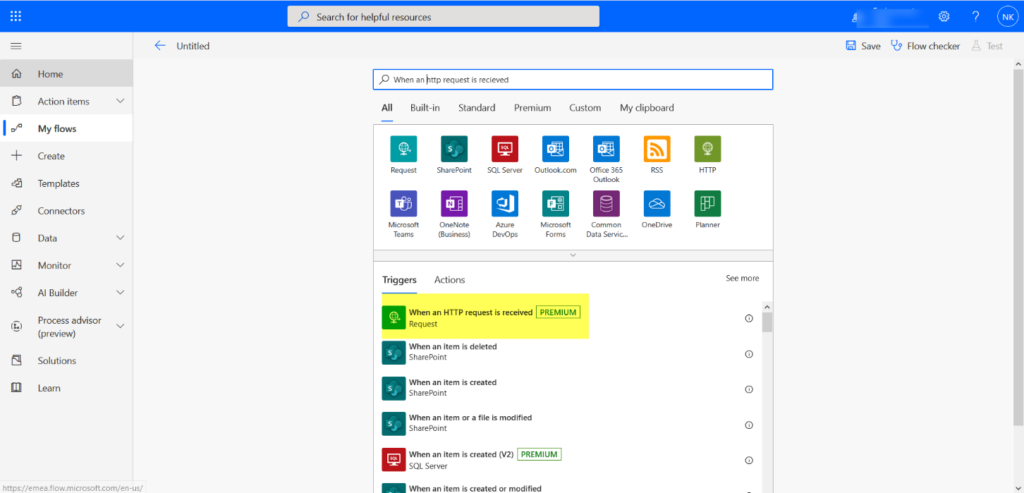The width and height of the screenshot is (1024, 493).
Task: Select the SQL Server connector icon
Action: coord(505,149)
